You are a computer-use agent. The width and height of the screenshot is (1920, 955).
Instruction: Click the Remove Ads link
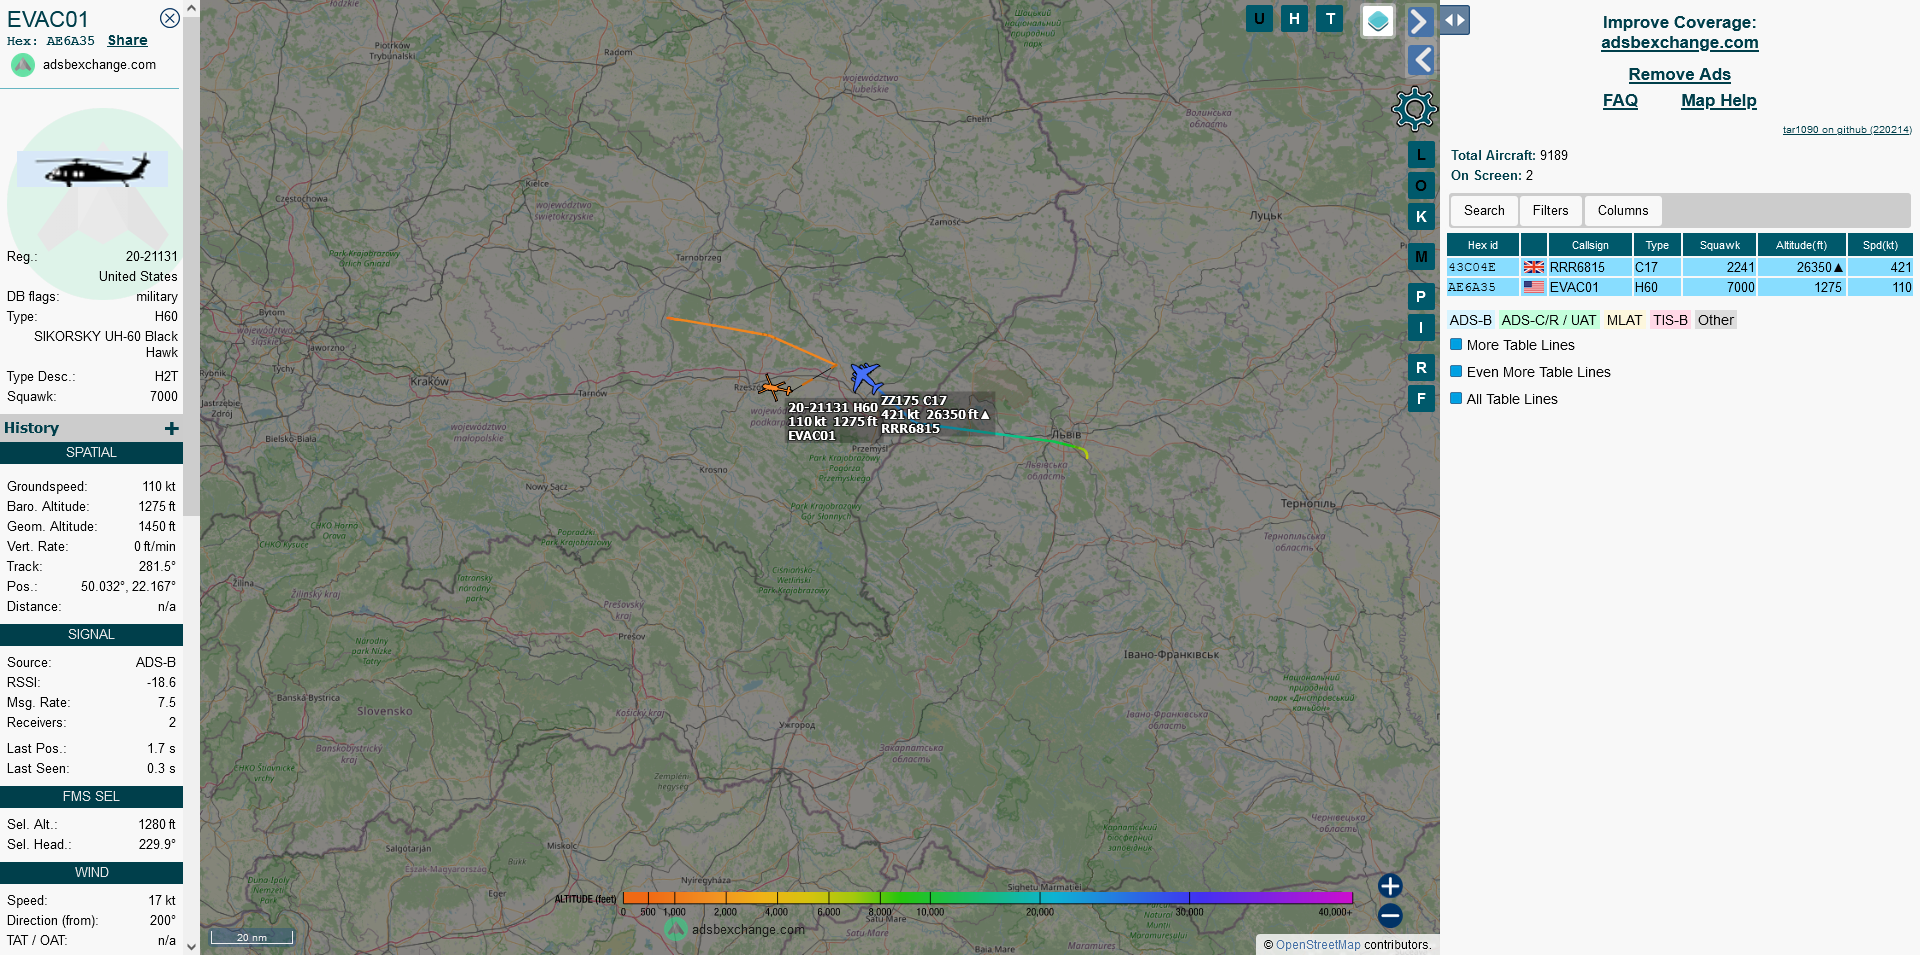[1679, 74]
